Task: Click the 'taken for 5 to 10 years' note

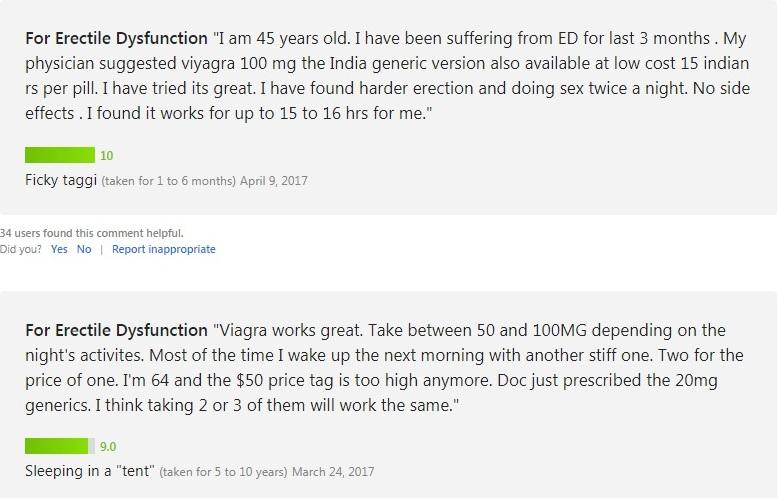Action: 223,472
